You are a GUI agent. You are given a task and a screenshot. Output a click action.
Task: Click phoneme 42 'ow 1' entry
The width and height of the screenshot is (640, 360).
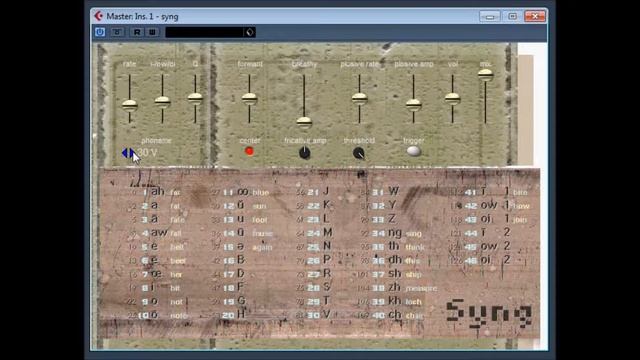497,205
